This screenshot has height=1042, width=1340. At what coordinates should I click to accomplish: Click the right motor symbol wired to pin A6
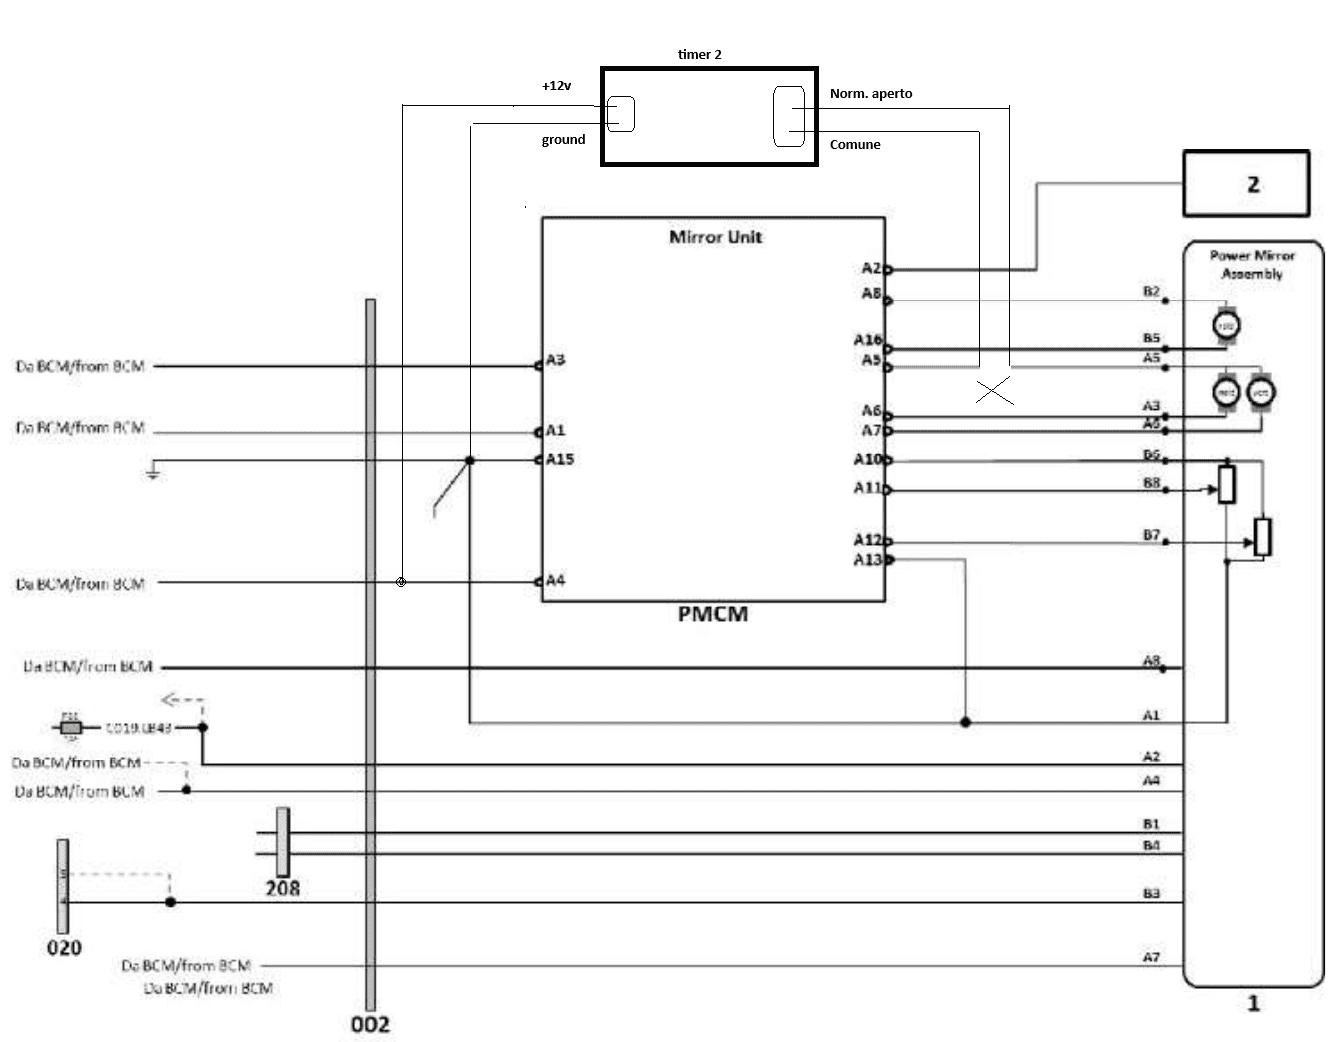coord(1261,391)
